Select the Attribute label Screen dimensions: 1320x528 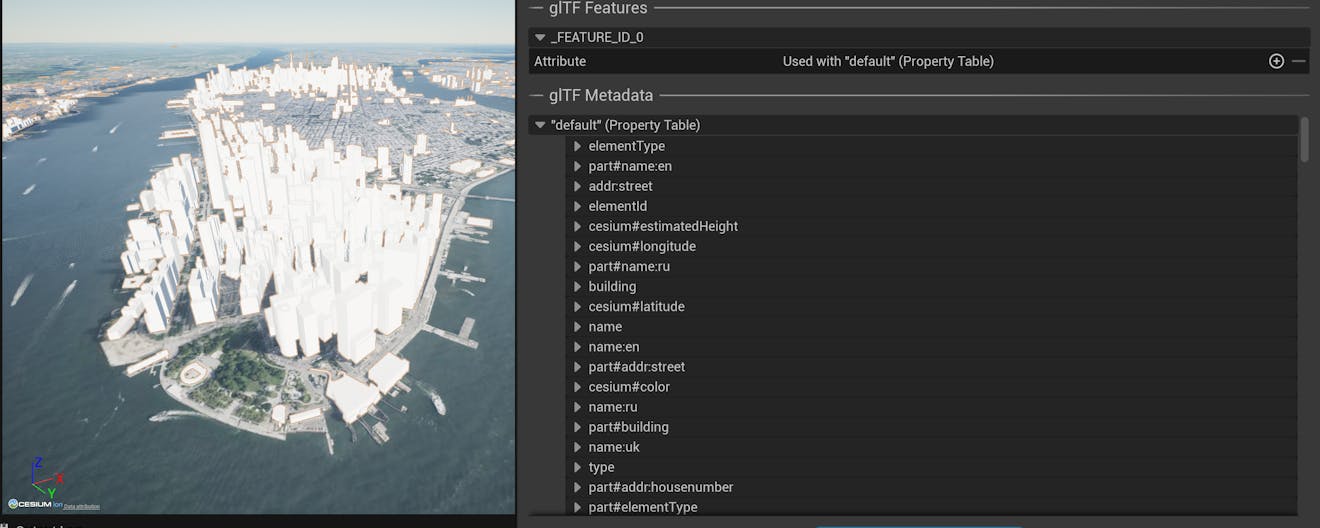(x=560, y=61)
